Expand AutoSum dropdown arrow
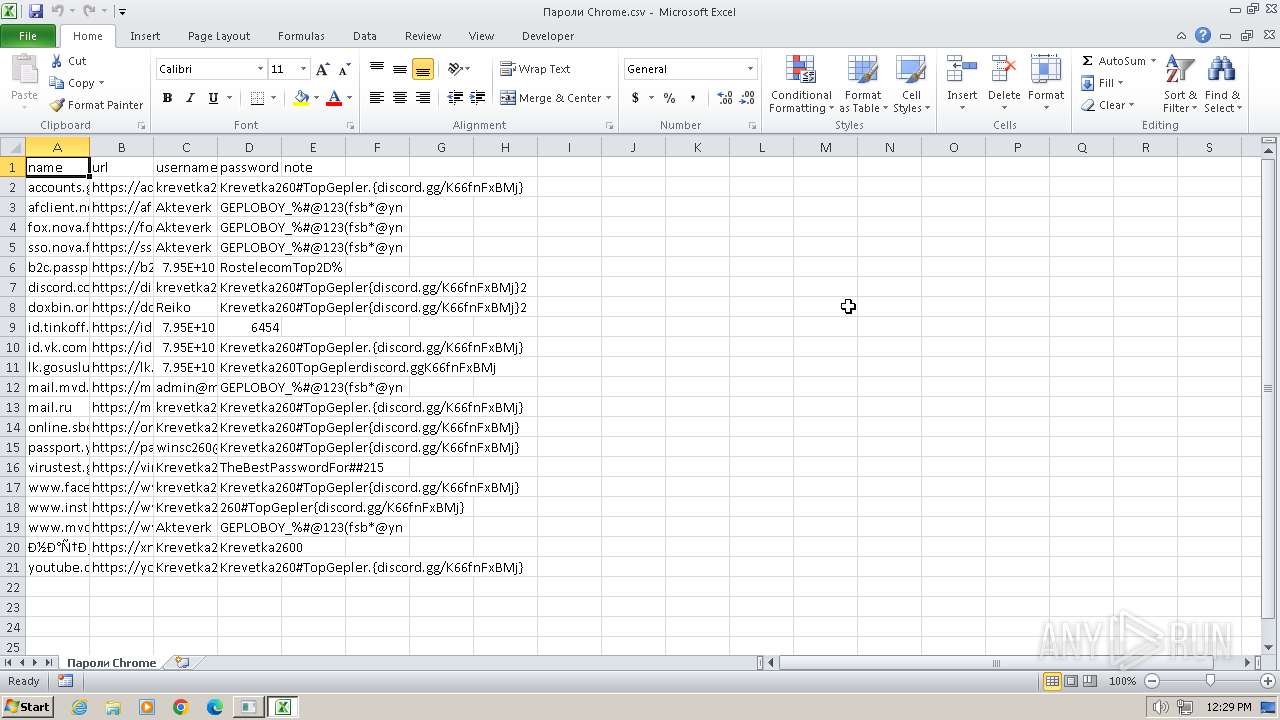Viewport: 1280px width, 720px height. tap(1153, 61)
